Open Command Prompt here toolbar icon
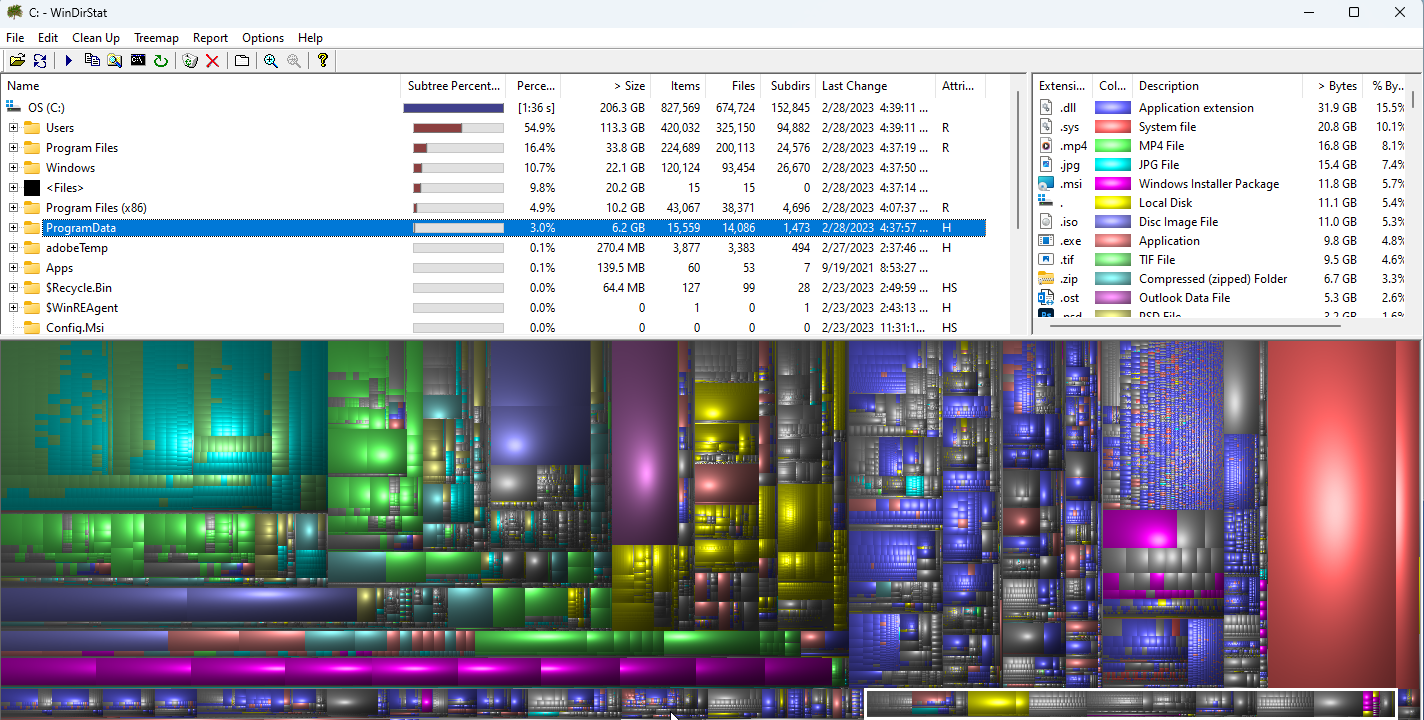This screenshot has width=1424, height=720. point(138,61)
